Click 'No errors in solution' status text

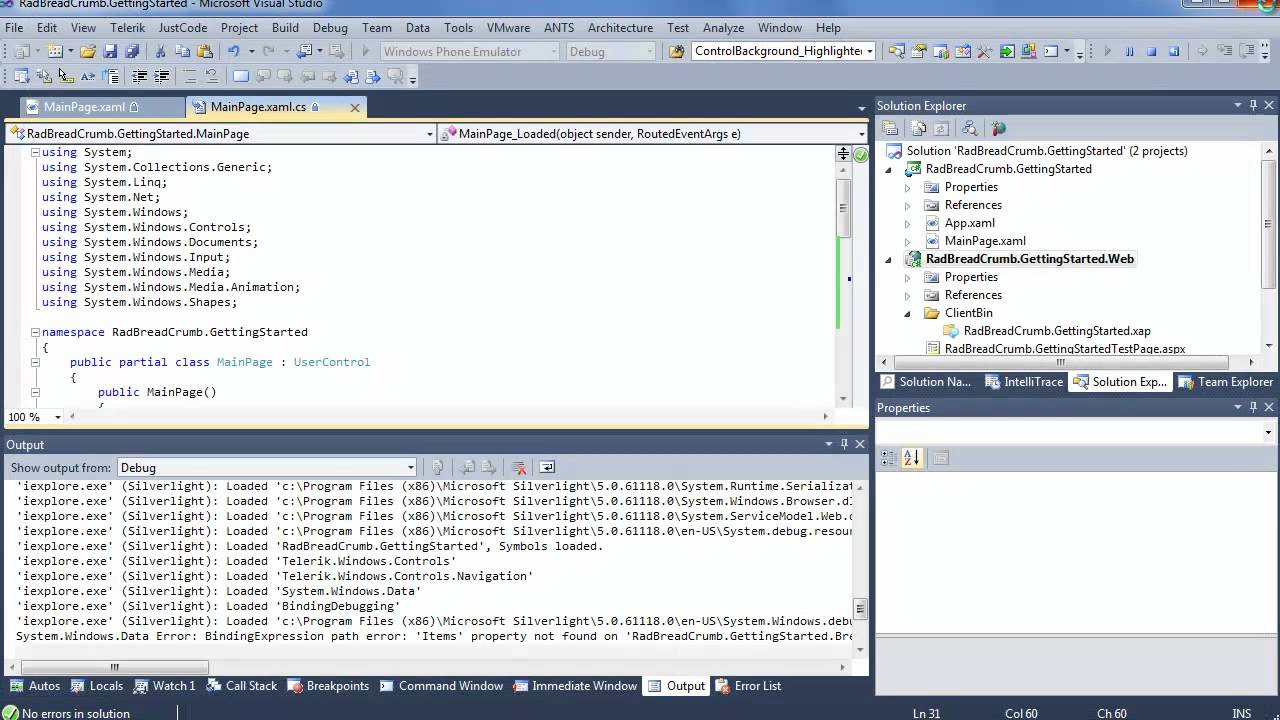point(76,713)
